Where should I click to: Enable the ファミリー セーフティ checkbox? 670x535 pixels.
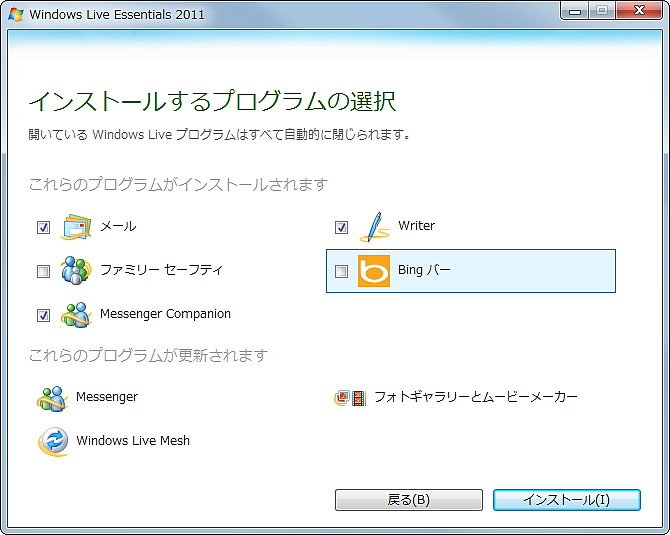(x=43, y=271)
